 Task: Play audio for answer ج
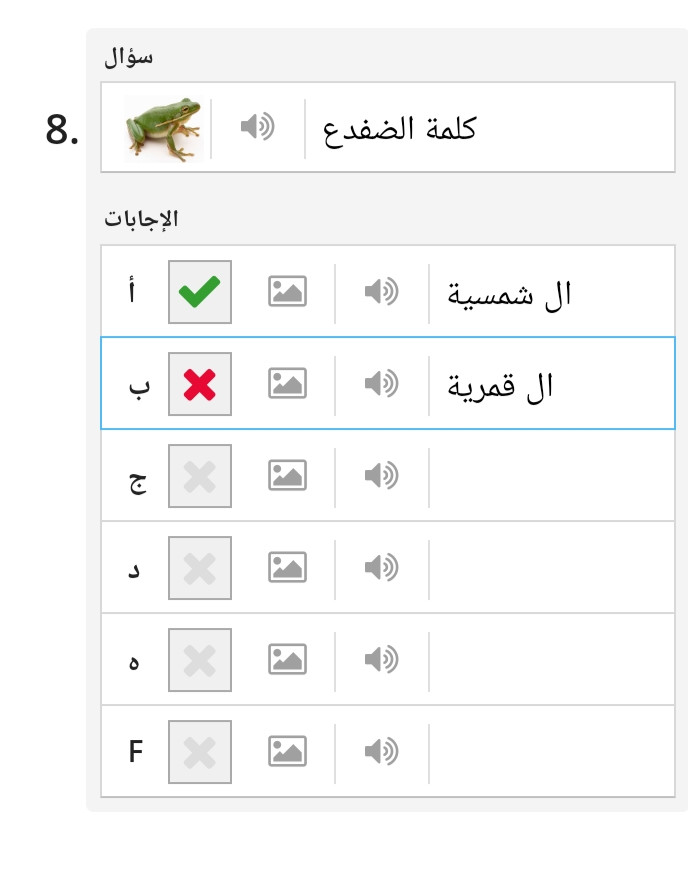381,476
